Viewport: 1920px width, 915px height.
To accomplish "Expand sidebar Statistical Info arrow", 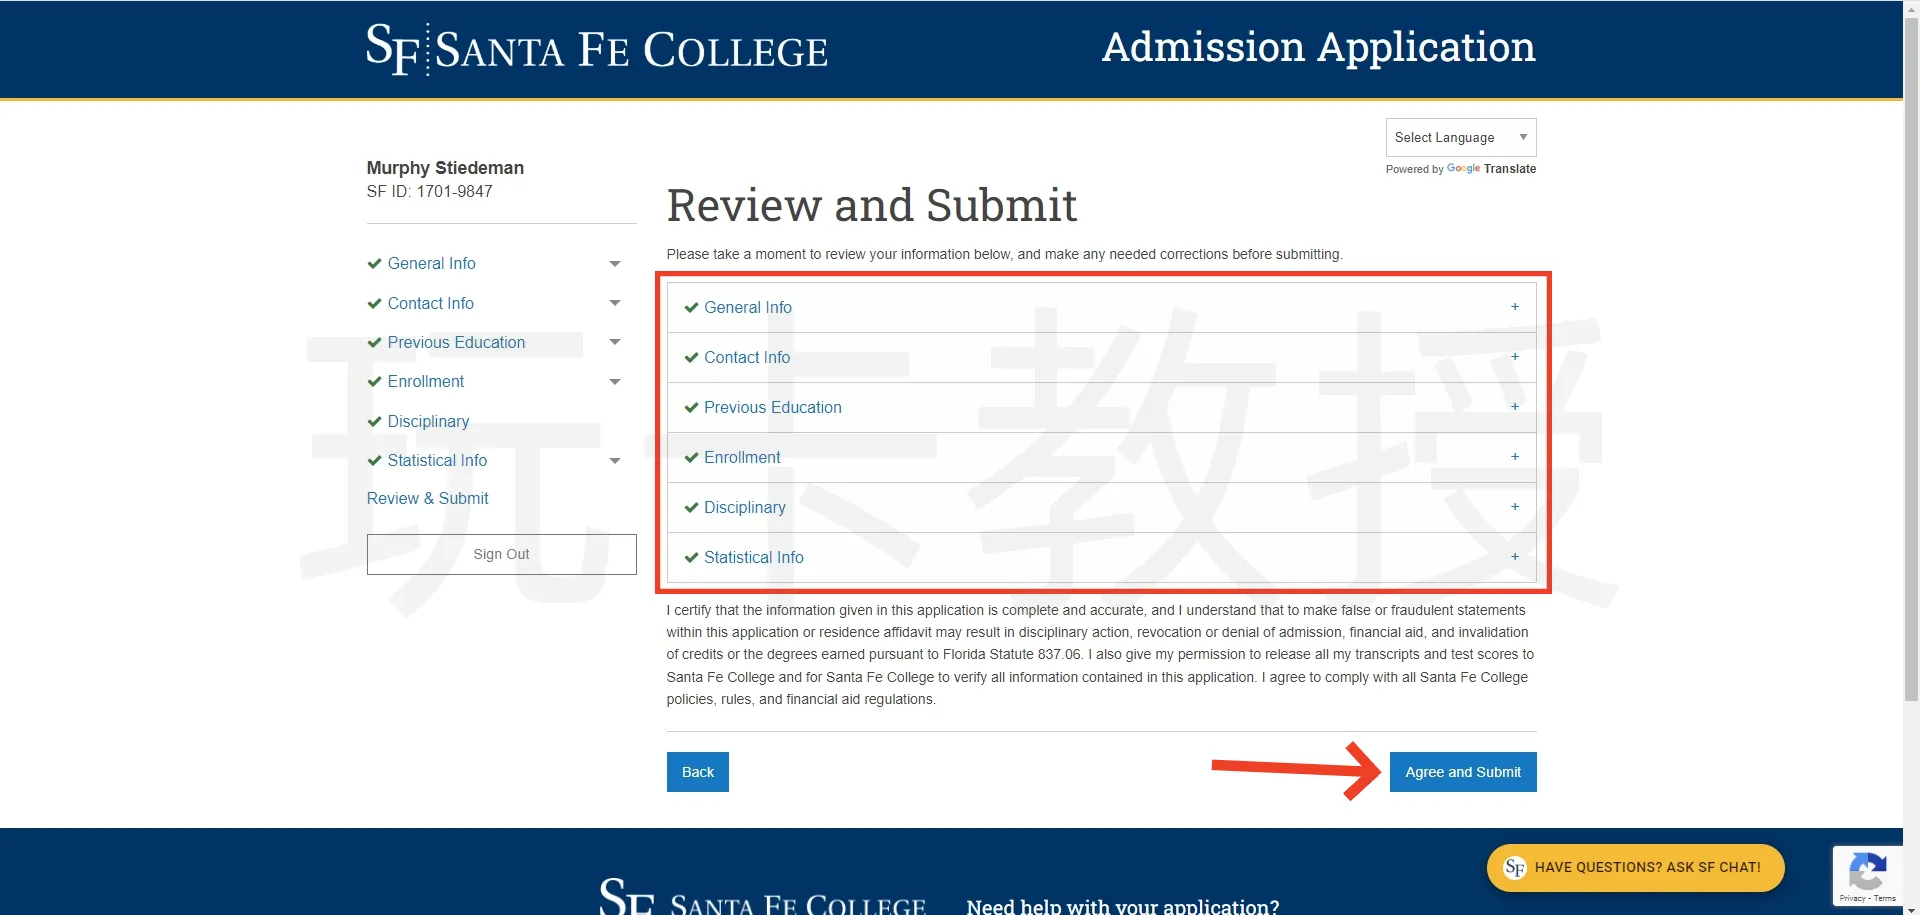I will point(615,461).
